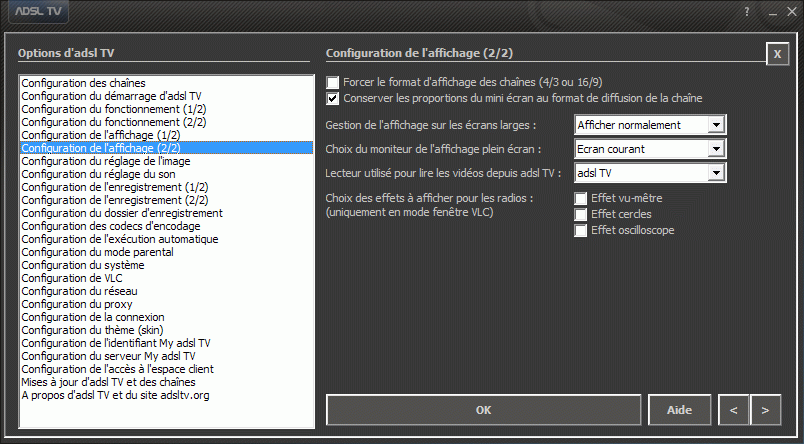804x444 pixels.
Task: Go to previous options page arrow
Action: click(x=733, y=410)
